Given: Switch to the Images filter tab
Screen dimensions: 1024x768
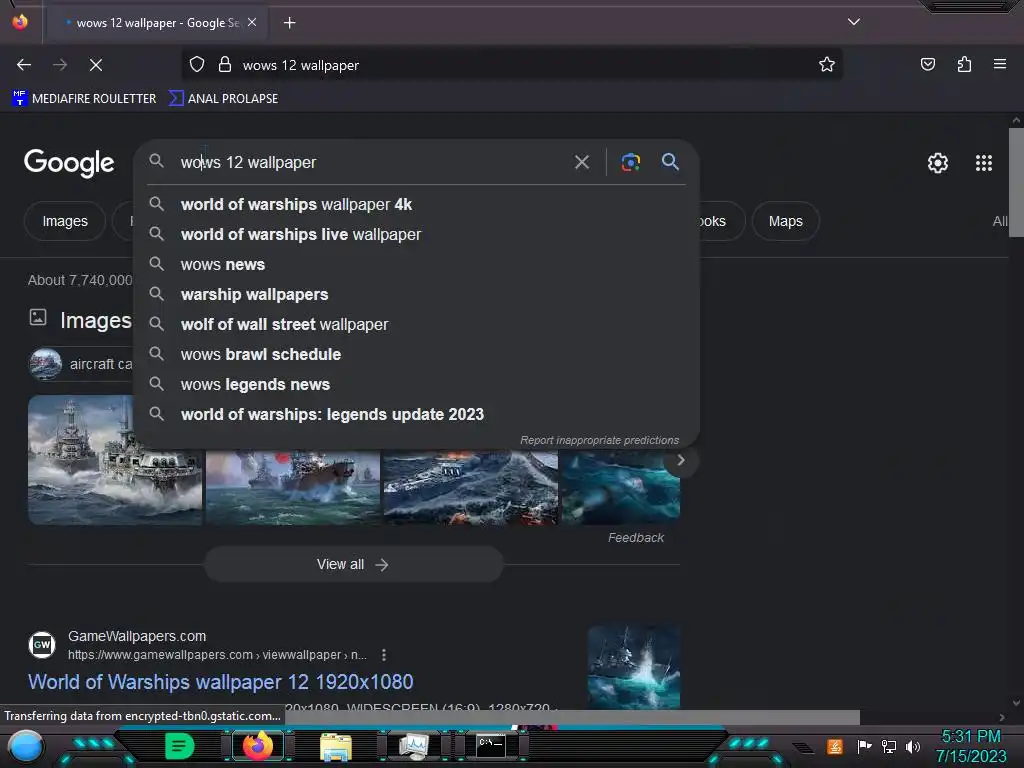Looking at the screenshot, I should (65, 221).
